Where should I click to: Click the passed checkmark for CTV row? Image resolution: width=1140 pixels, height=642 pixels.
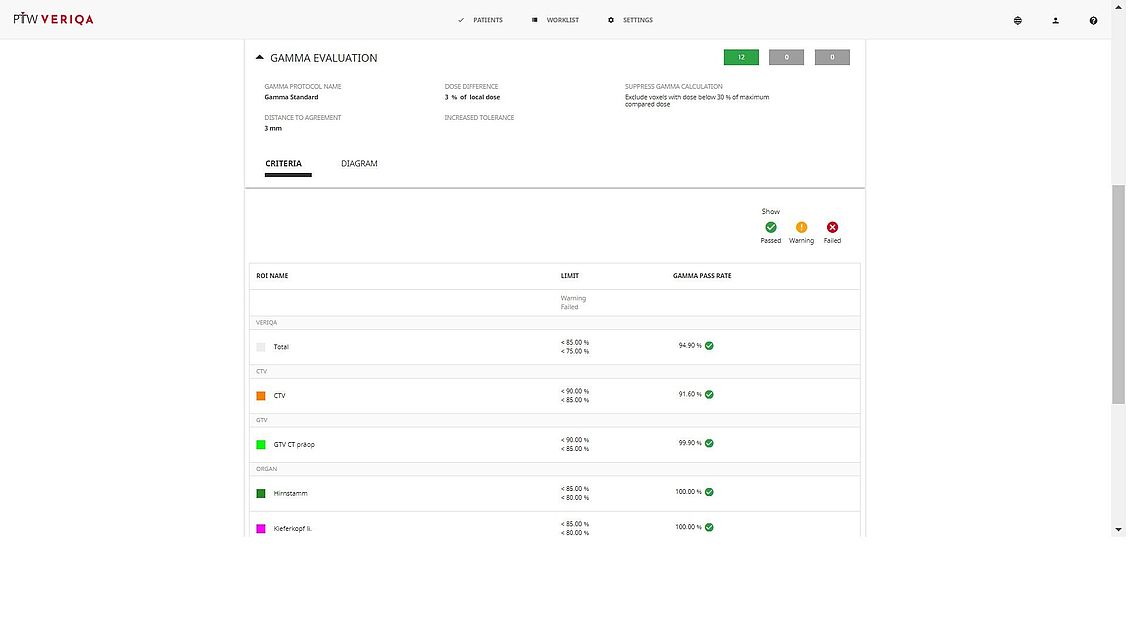coord(709,395)
